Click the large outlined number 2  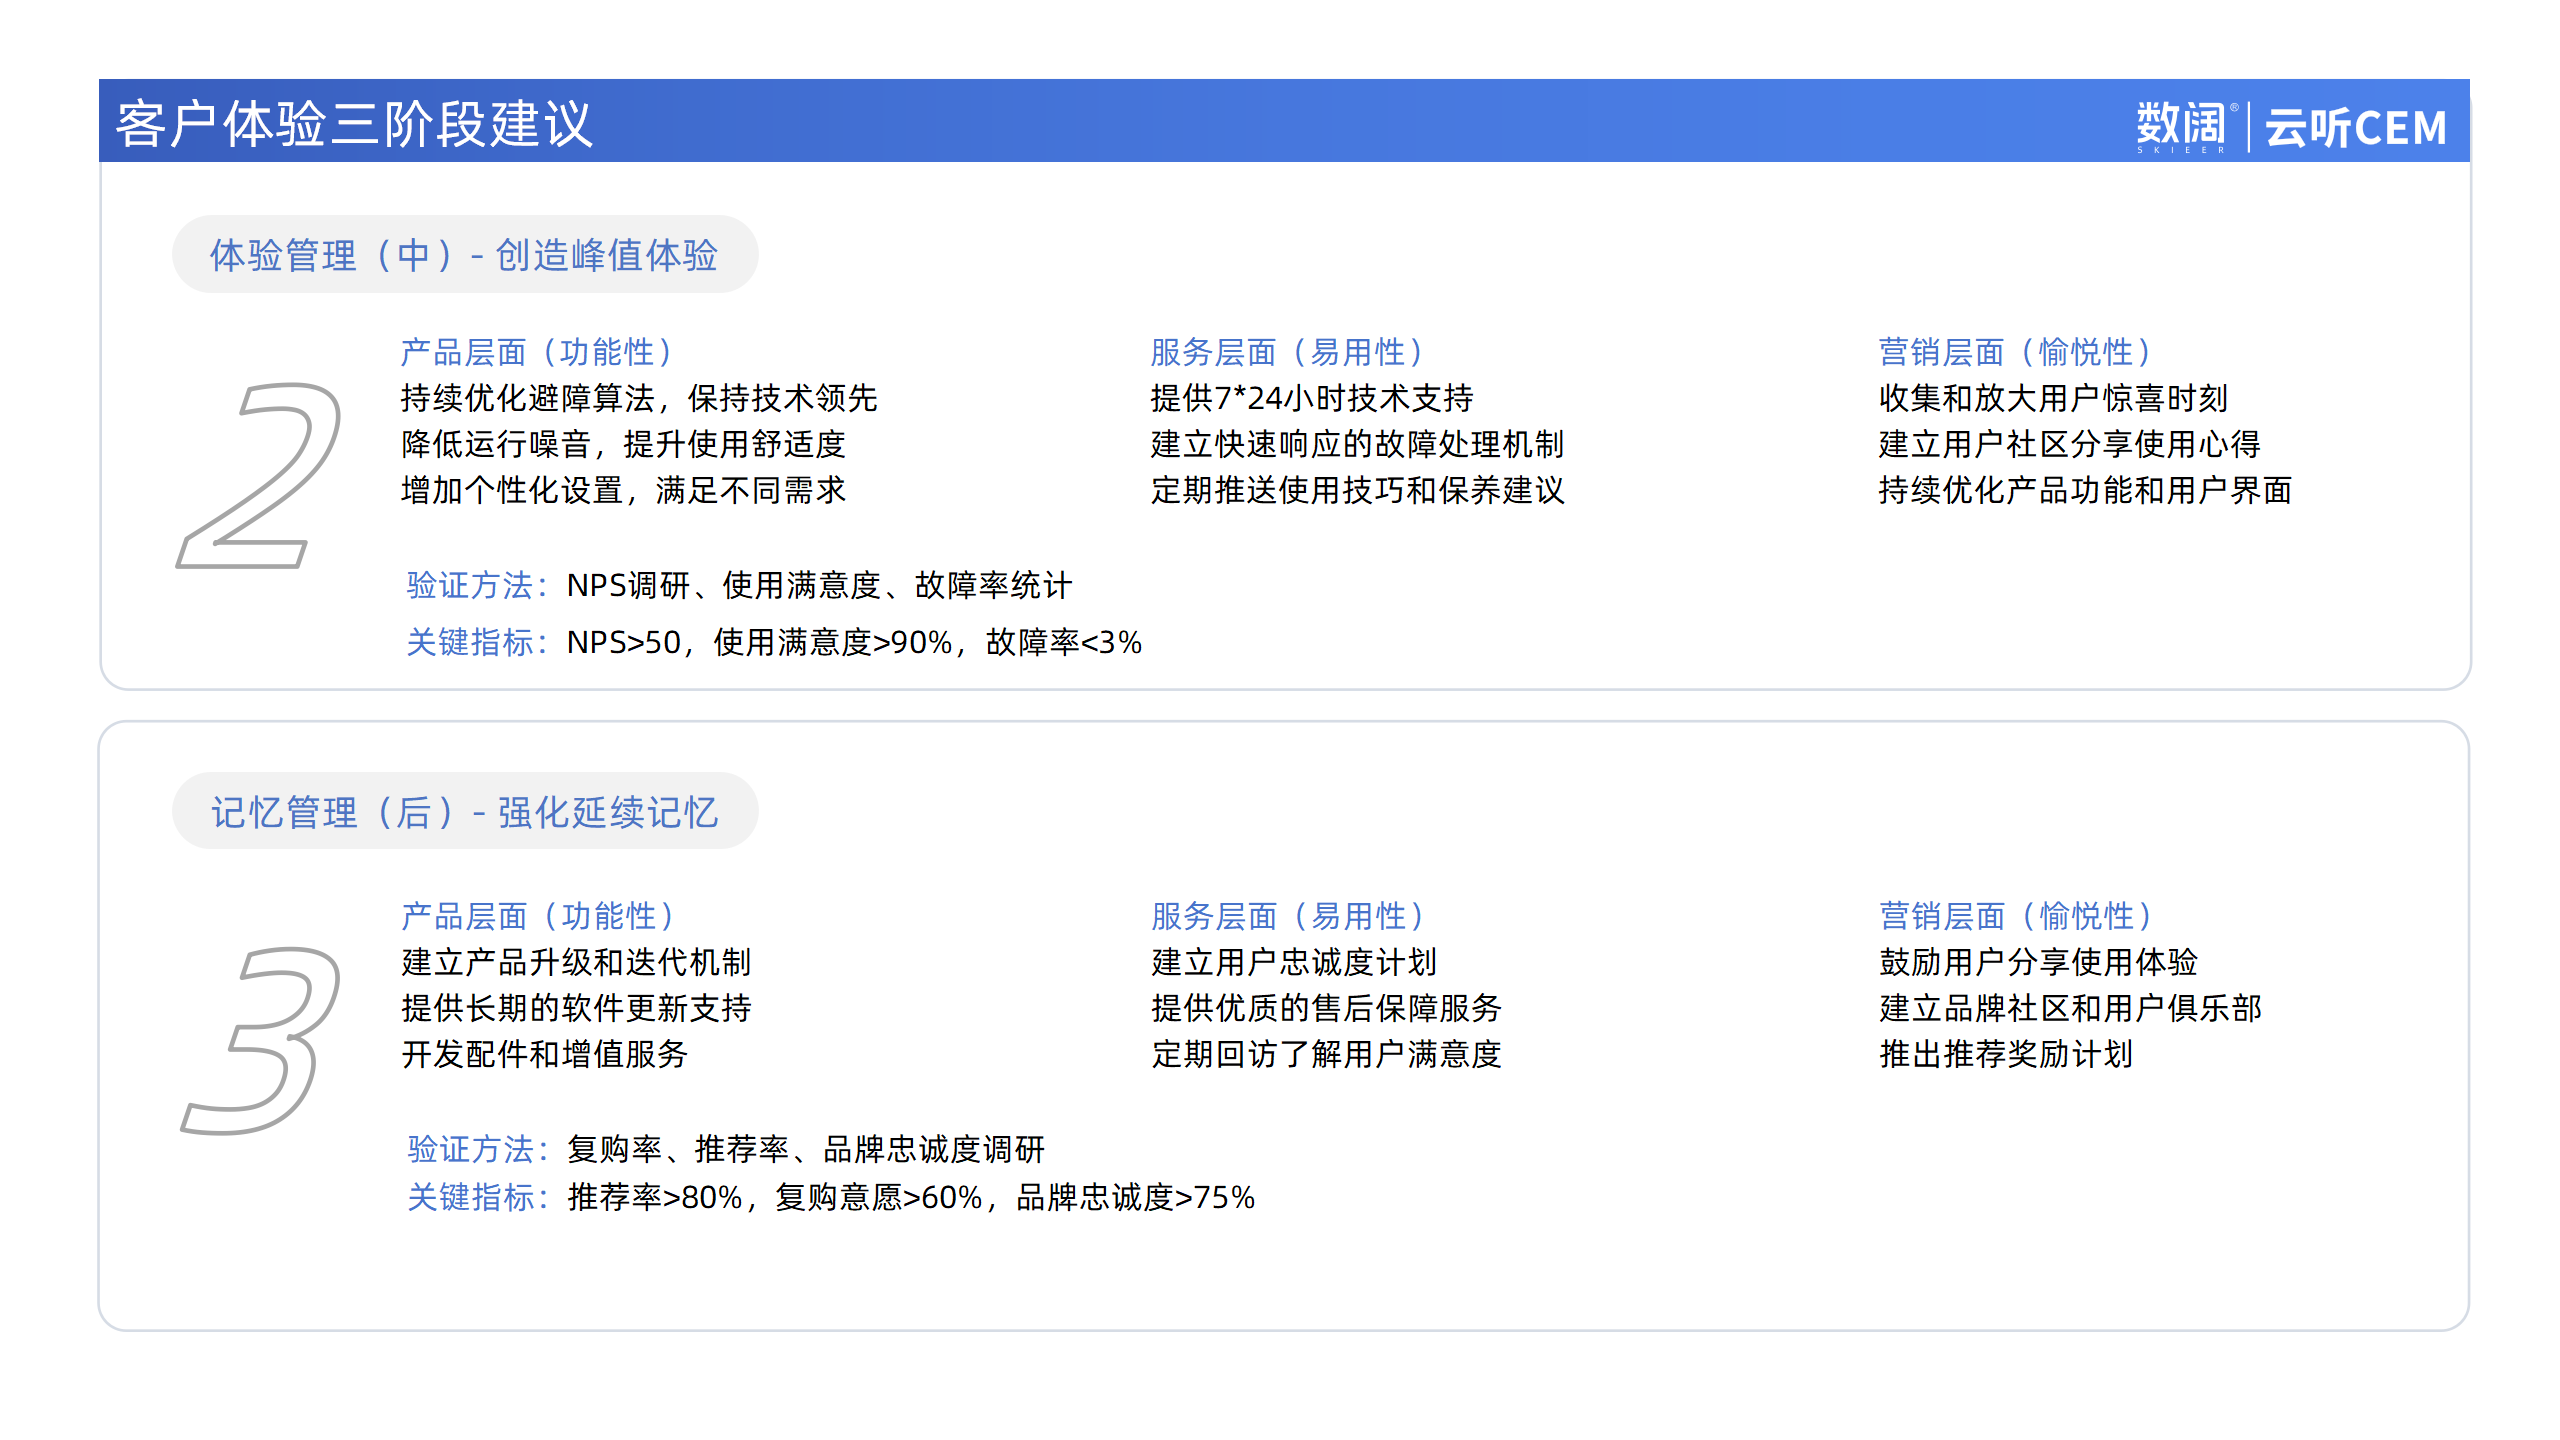[x=259, y=475]
